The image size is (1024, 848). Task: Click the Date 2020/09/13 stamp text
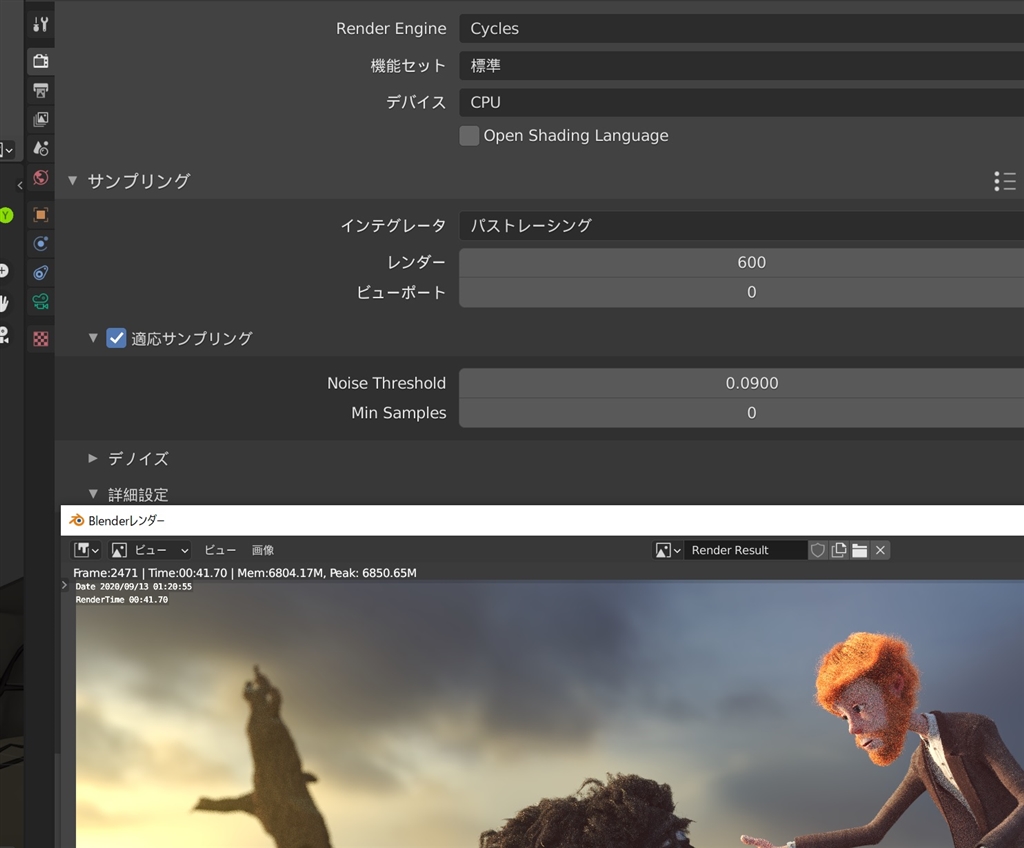point(133,587)
